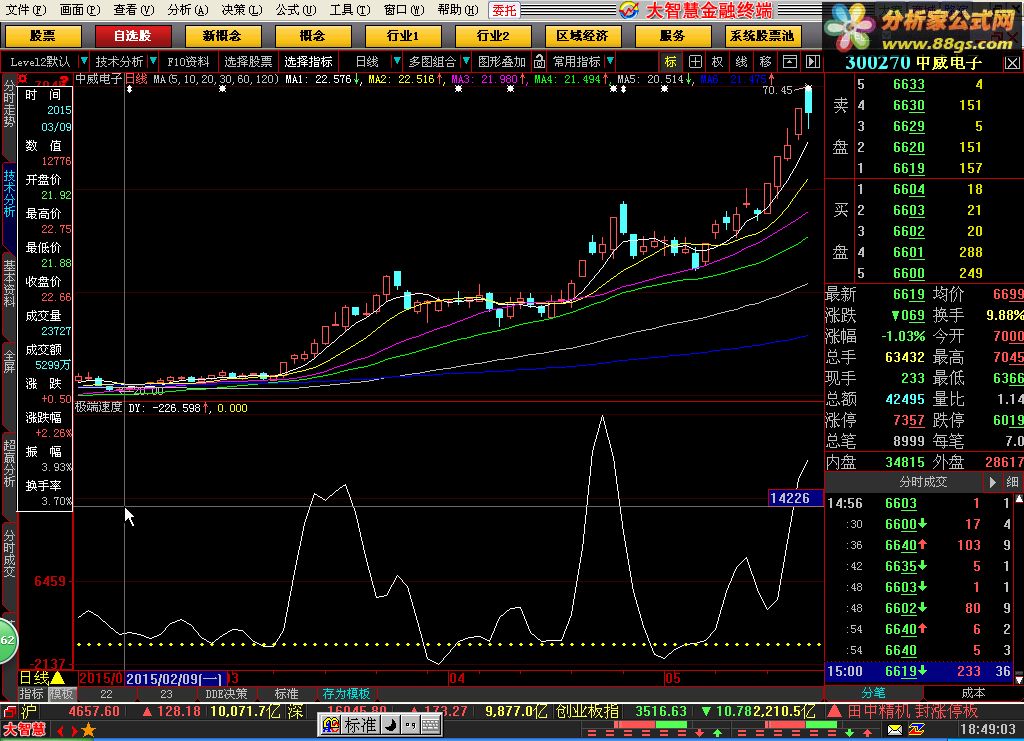Click the grid-layout icon next to 标

tap(696, 61)
